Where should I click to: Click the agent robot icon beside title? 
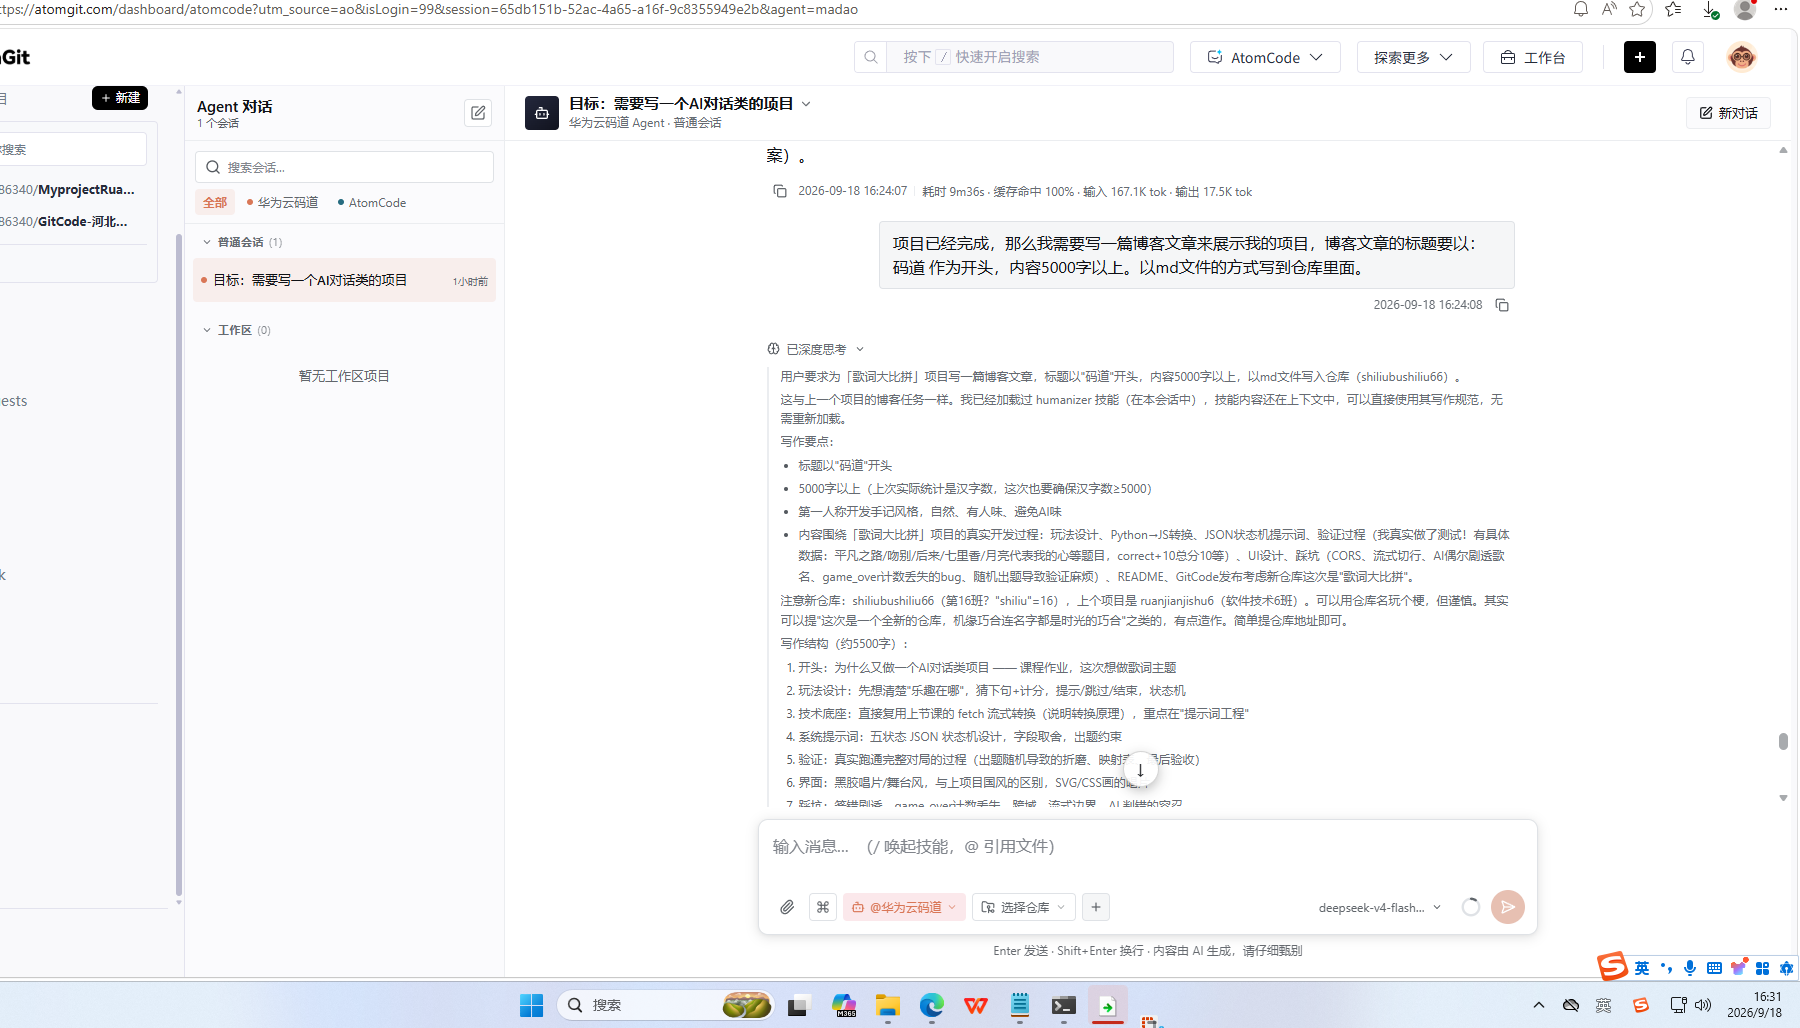point(542,113)
